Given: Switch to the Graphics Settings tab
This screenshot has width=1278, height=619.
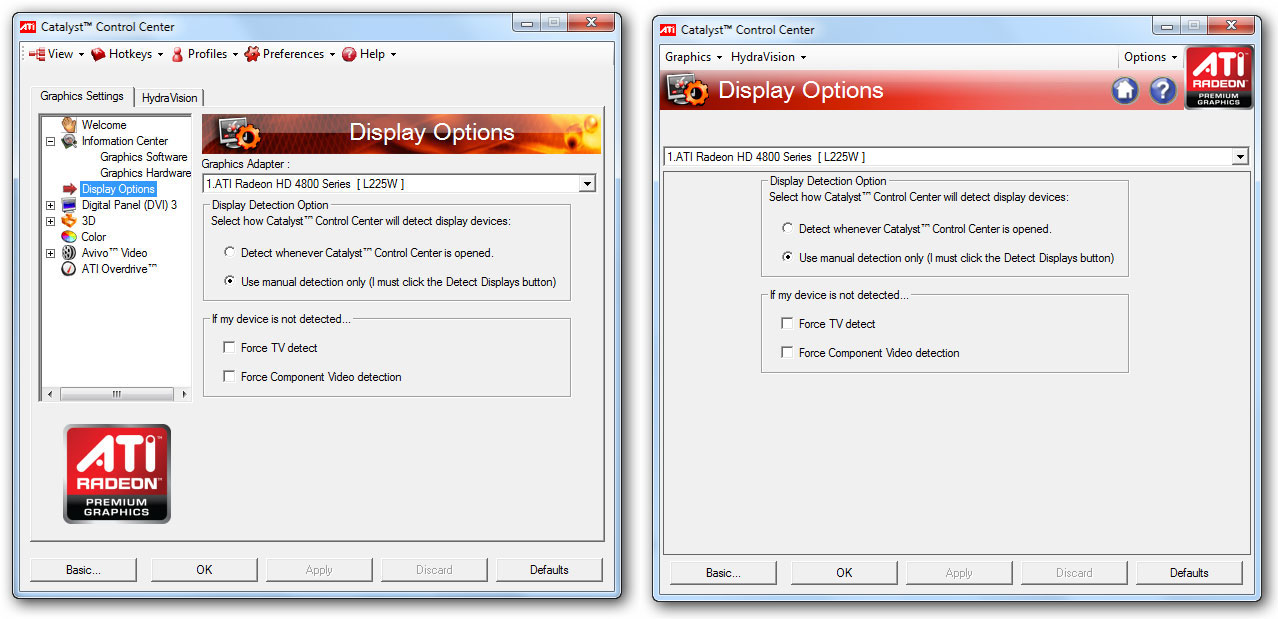Looking at the screenshot, I should coord(82,96).
